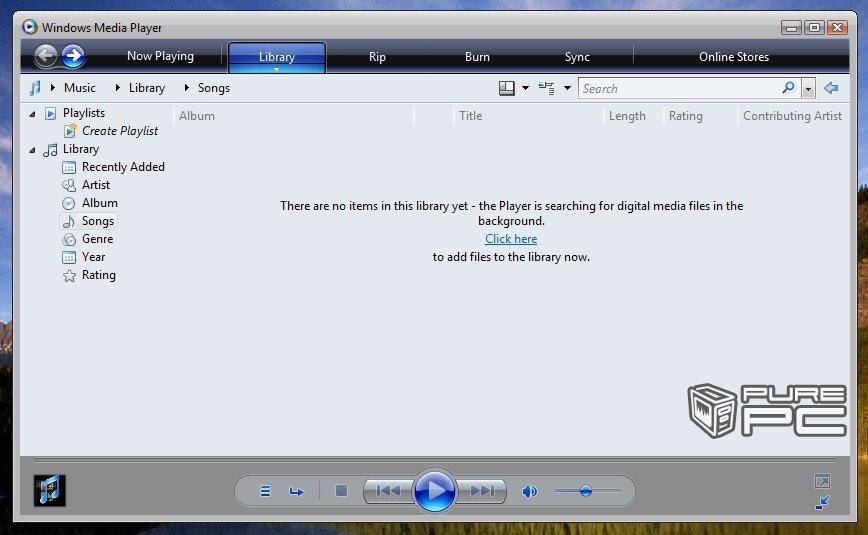Click the music note category icon in breadcrumb

coord(35,88)
